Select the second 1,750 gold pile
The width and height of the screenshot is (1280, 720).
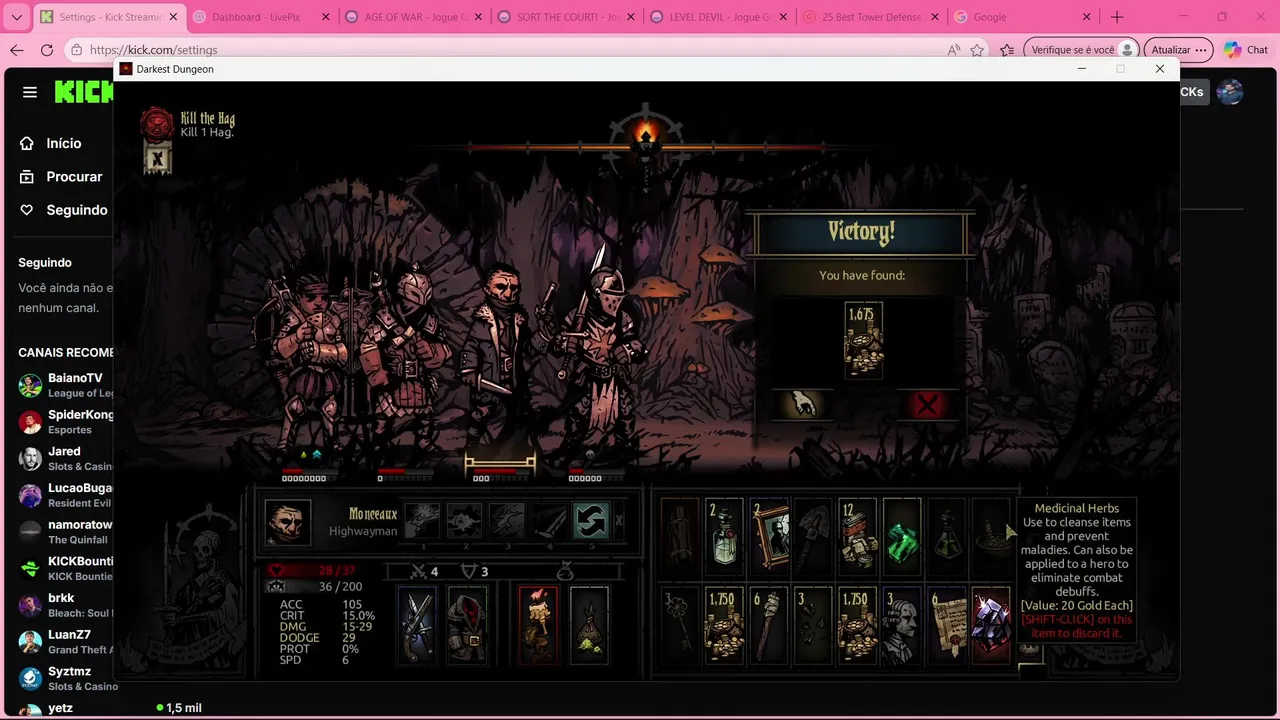click(857, 626)
